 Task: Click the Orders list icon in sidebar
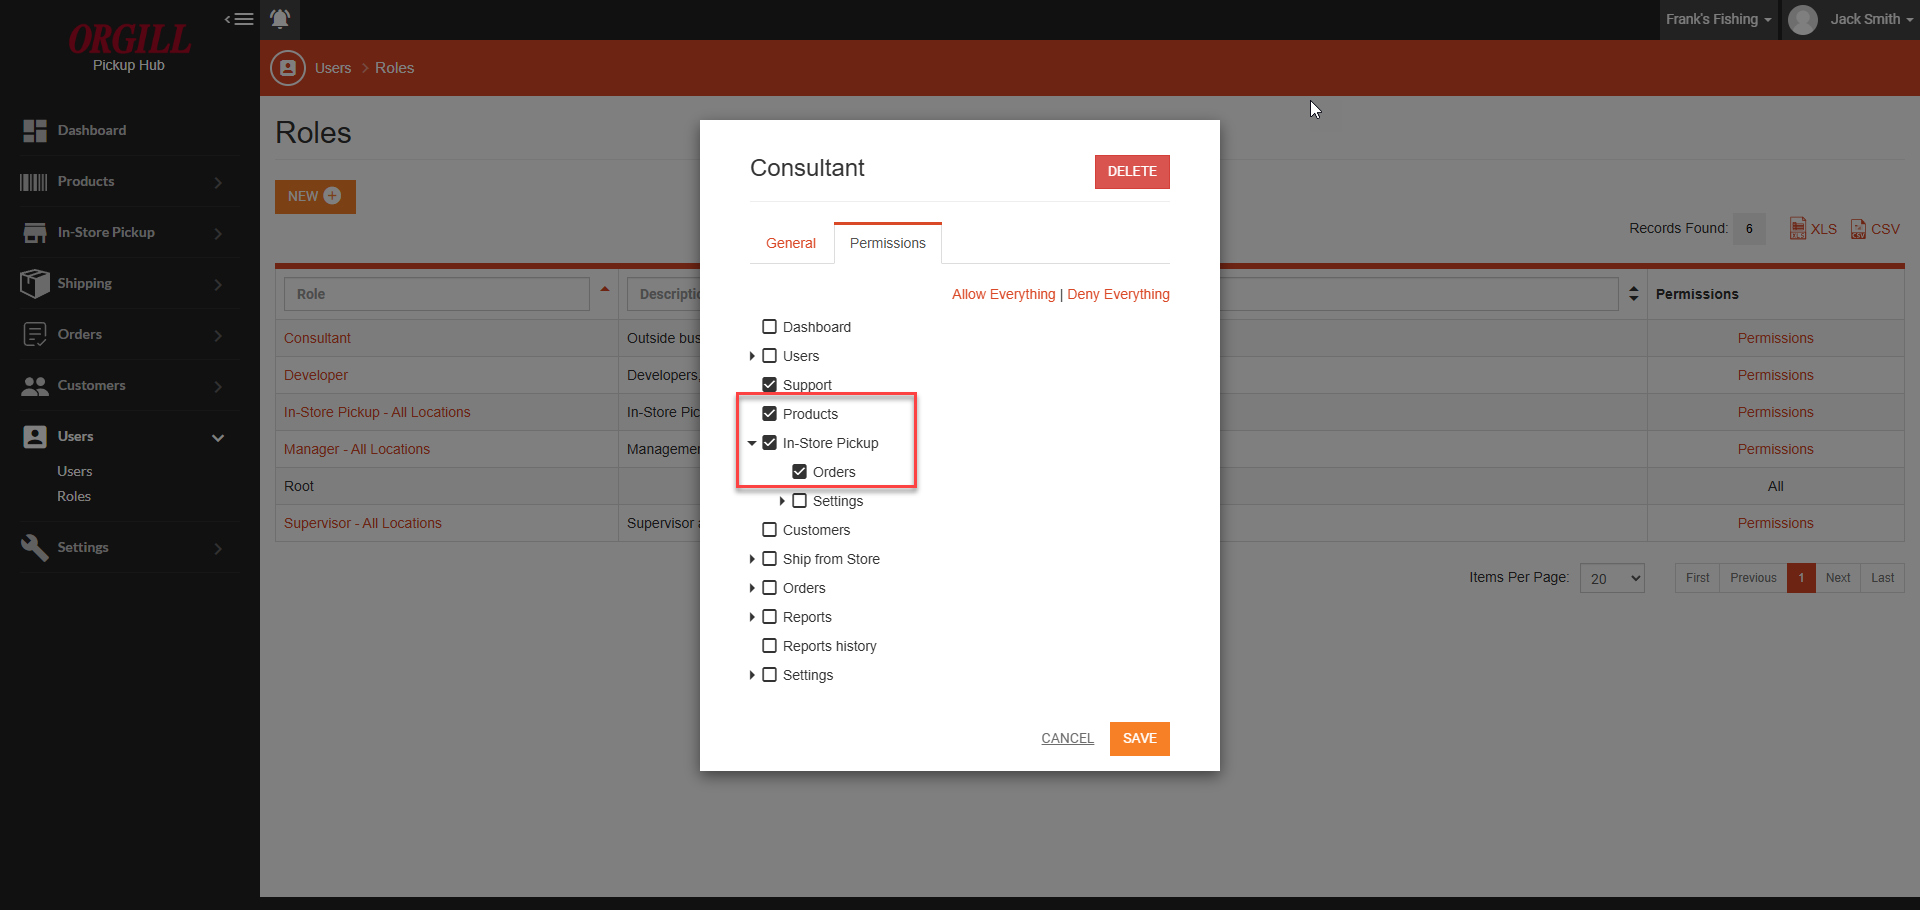point(35,335)
